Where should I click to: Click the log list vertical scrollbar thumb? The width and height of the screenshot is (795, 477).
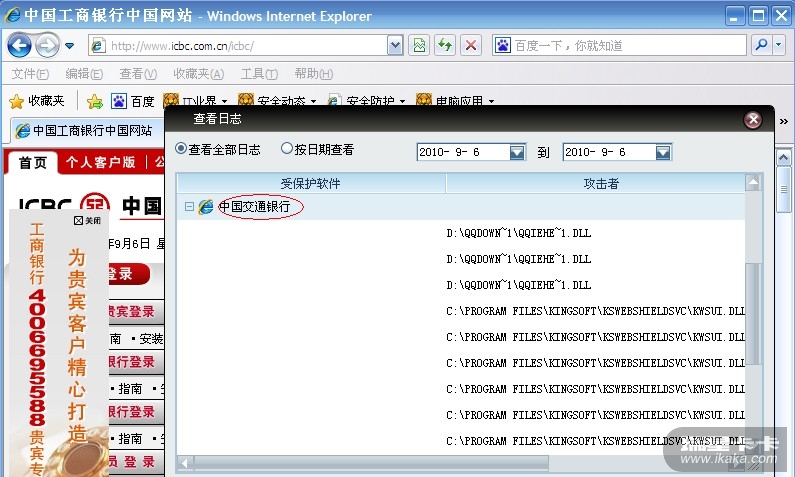753,314
